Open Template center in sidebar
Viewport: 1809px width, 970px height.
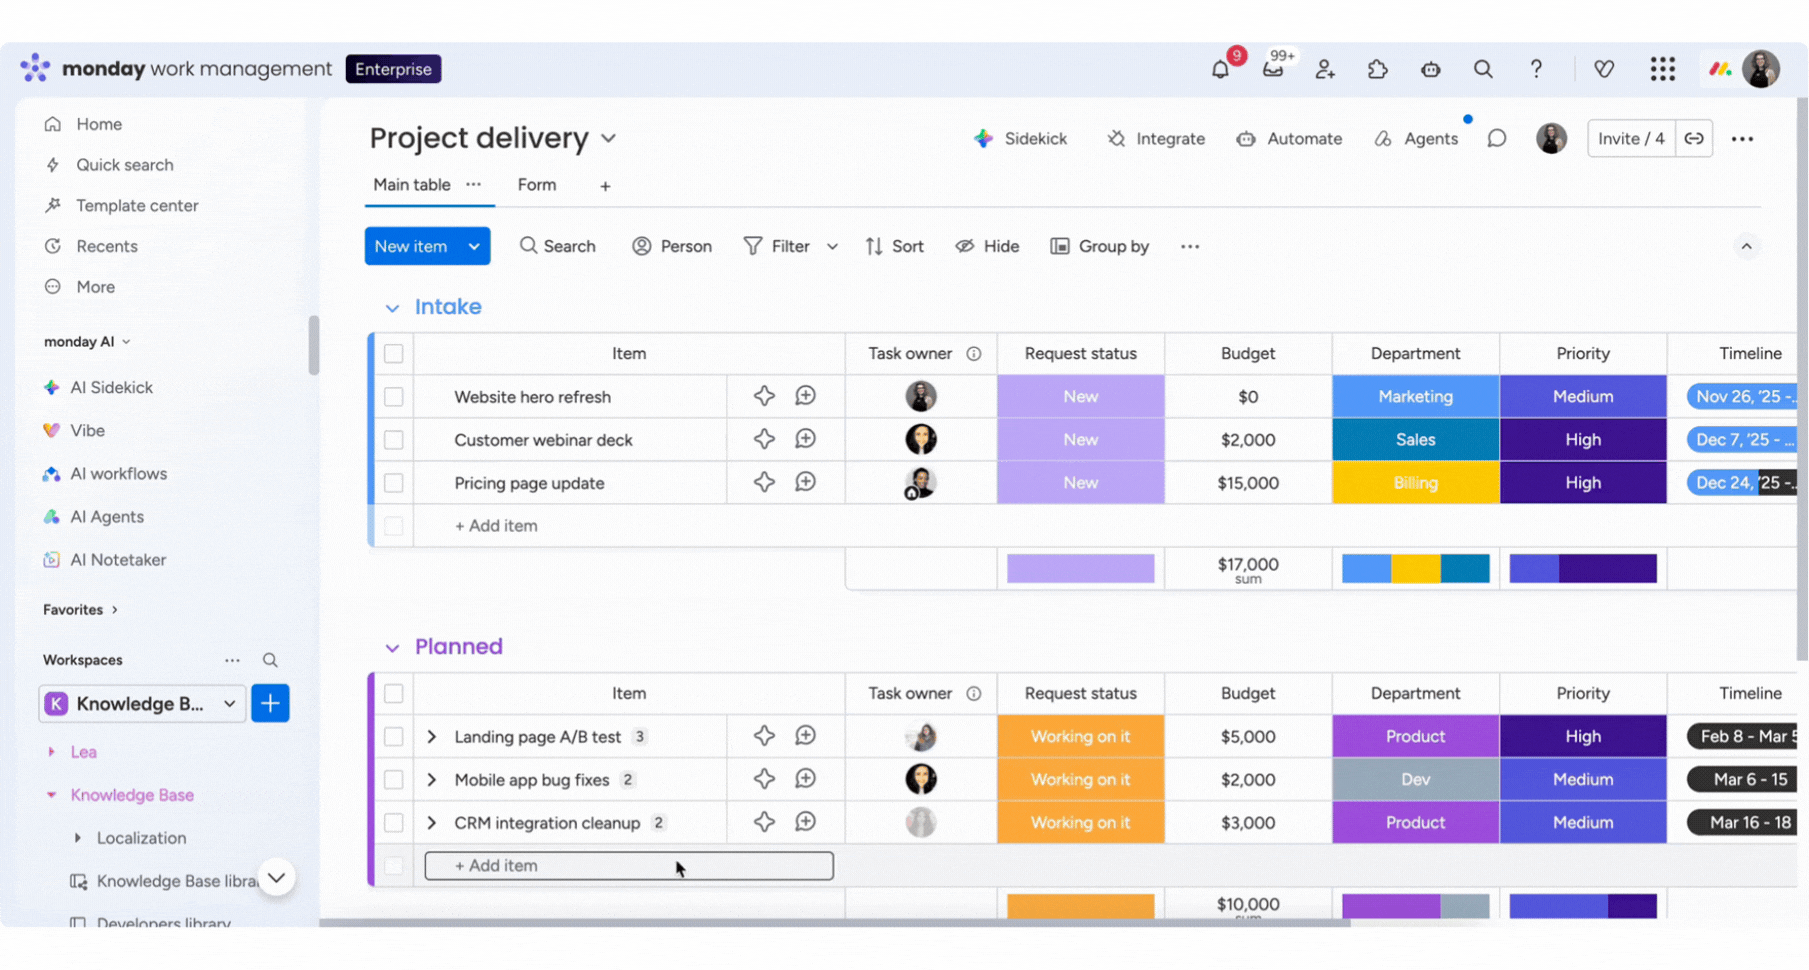pyautogui.click(x=137, y=205)
